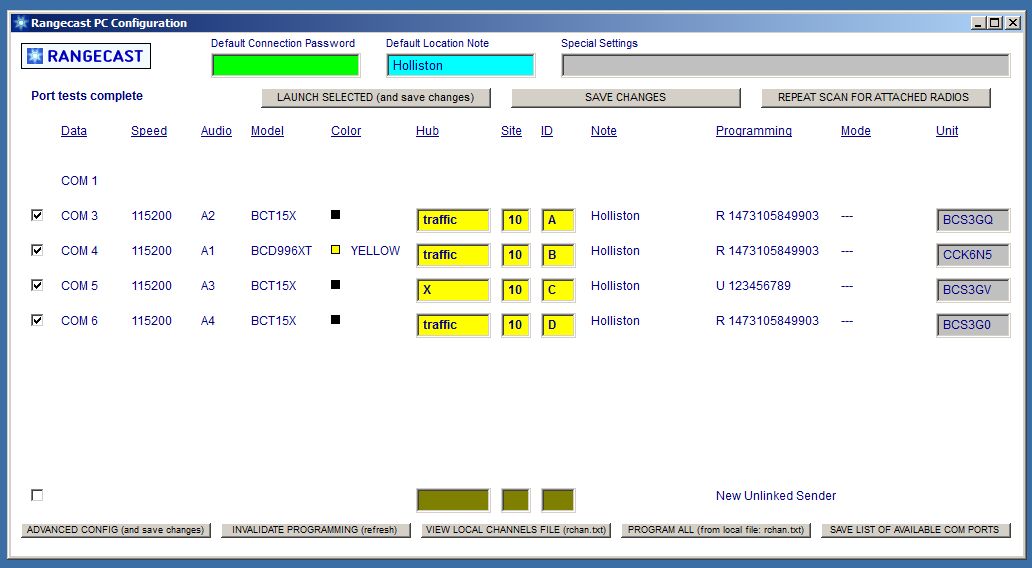Click the Color column header link
This screenshot has height=568, width=1032.
point(346,131)
